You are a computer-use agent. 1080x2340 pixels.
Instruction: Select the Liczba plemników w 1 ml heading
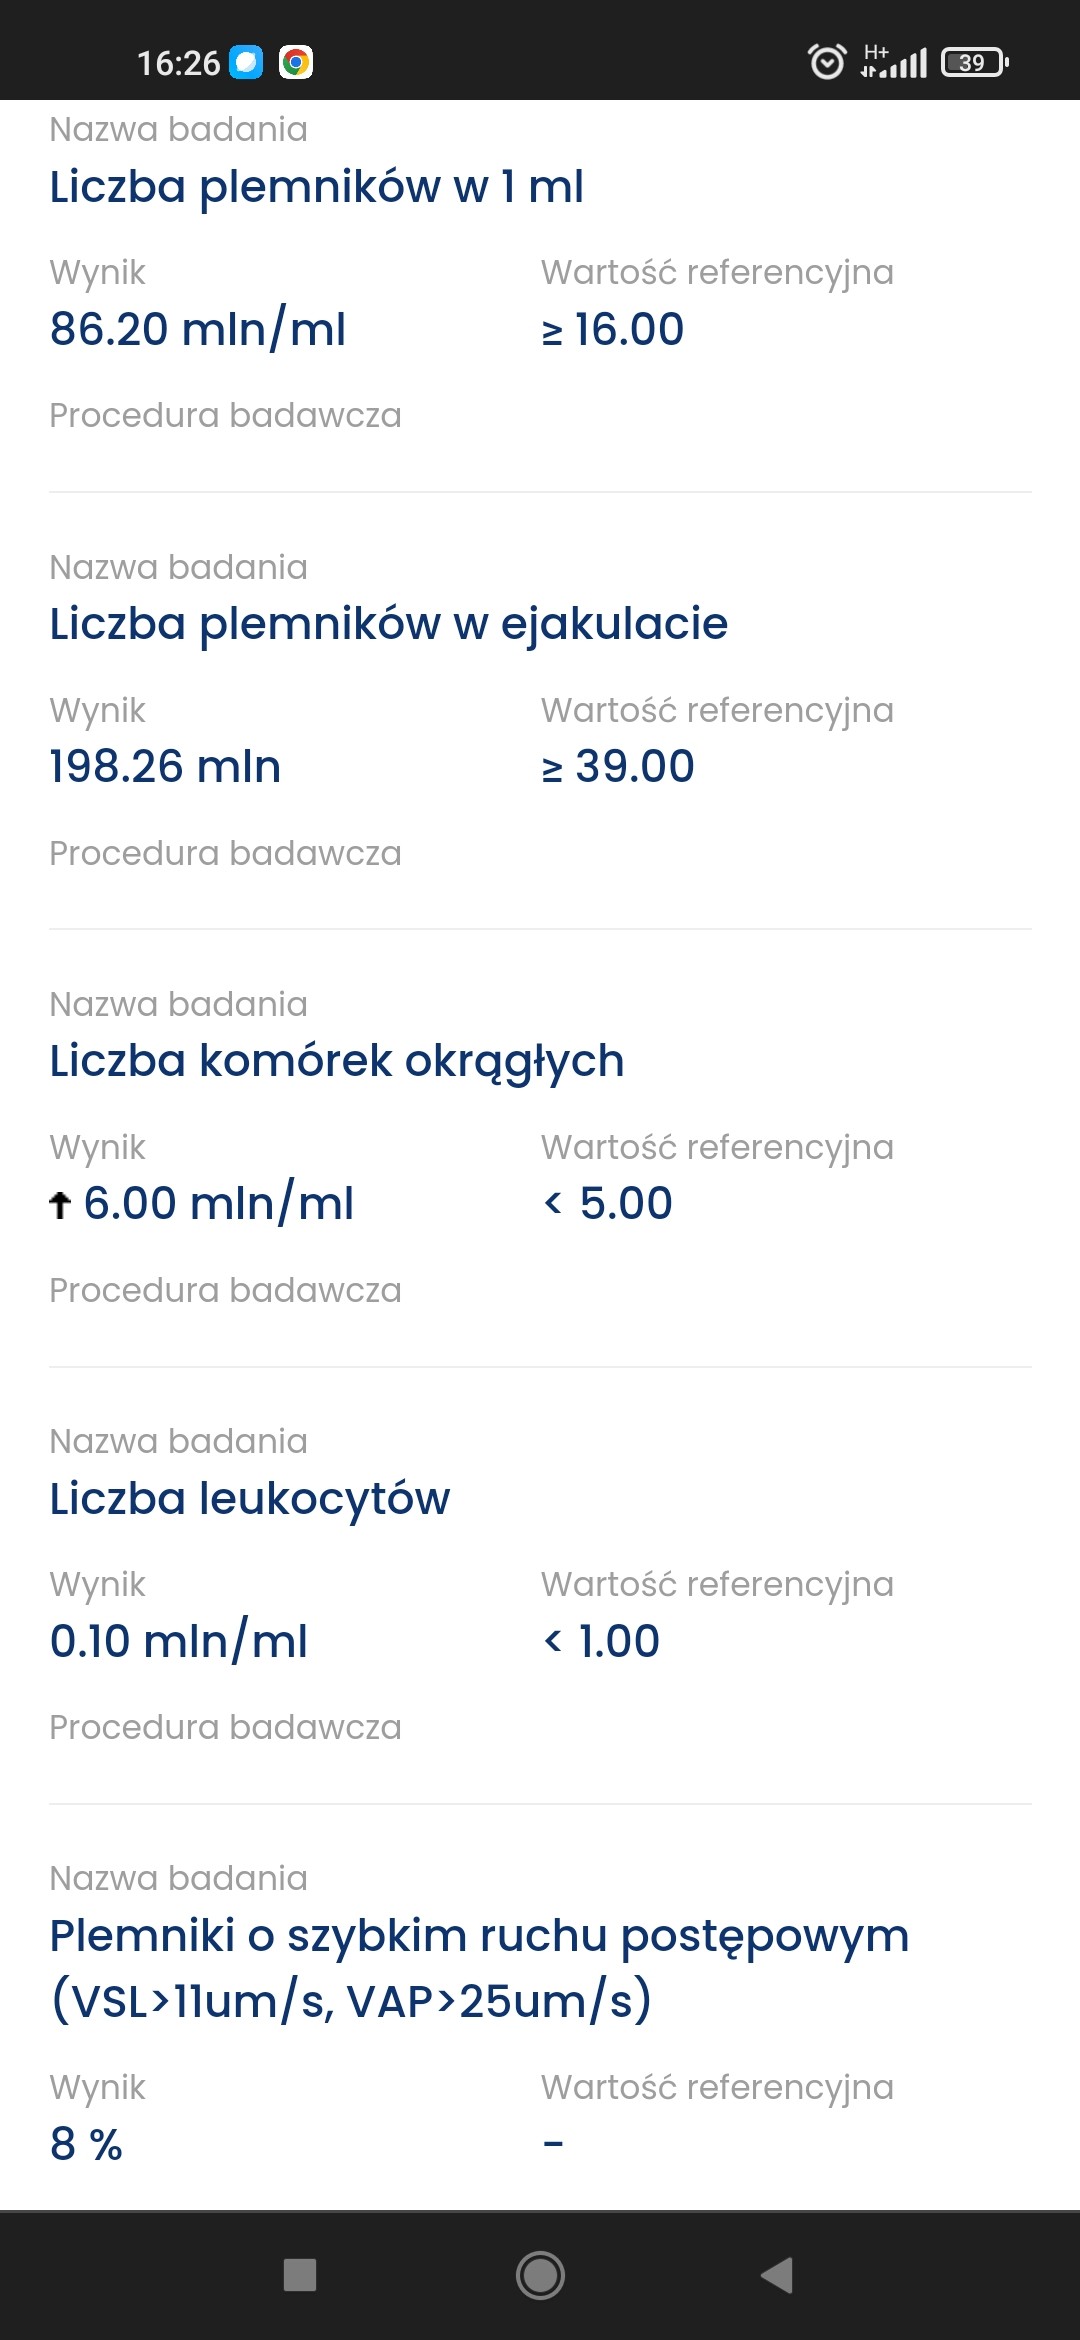316,187
